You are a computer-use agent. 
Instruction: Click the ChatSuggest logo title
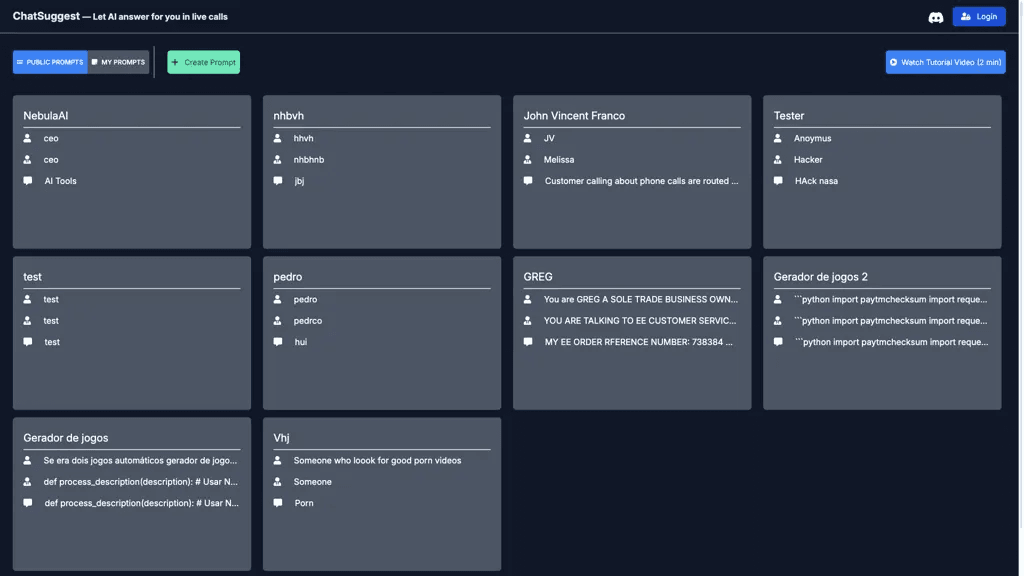[46, 16]
